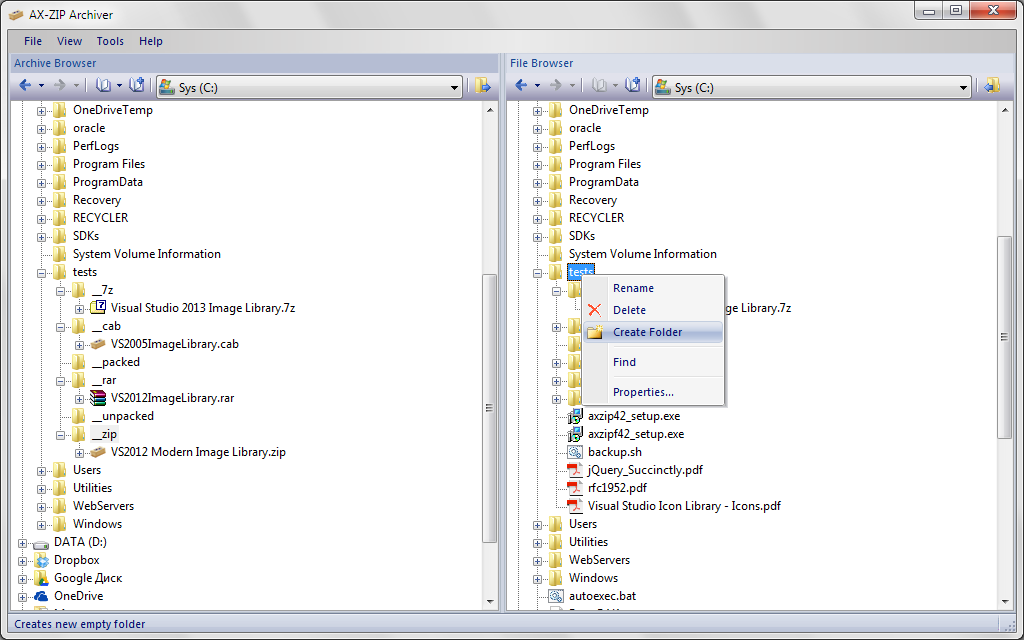Click the Google Диск icon
This screenshot has width=1024, height=640.
point(41,578)
